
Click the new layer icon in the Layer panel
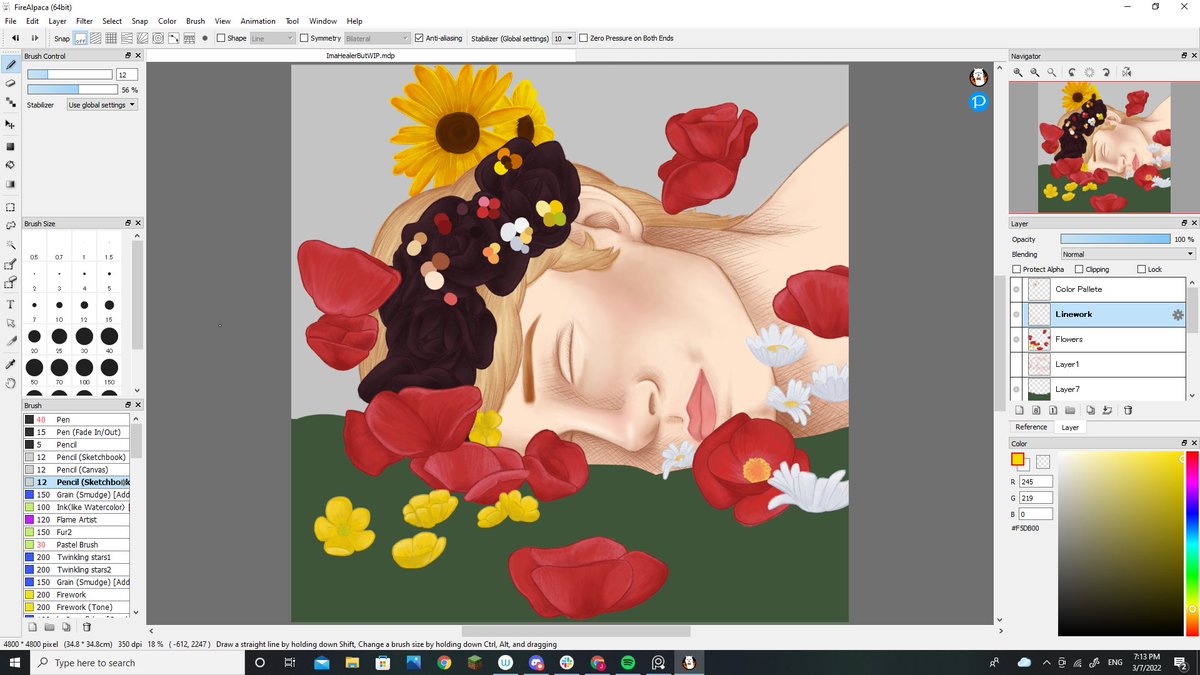pos(1019,410)
